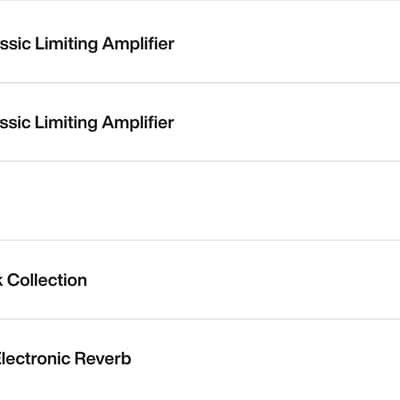The width and height of the screenshot is (400, 400).
Task: Click the cut-off 'ssic' text in second row
Action: tap(15, 122)
